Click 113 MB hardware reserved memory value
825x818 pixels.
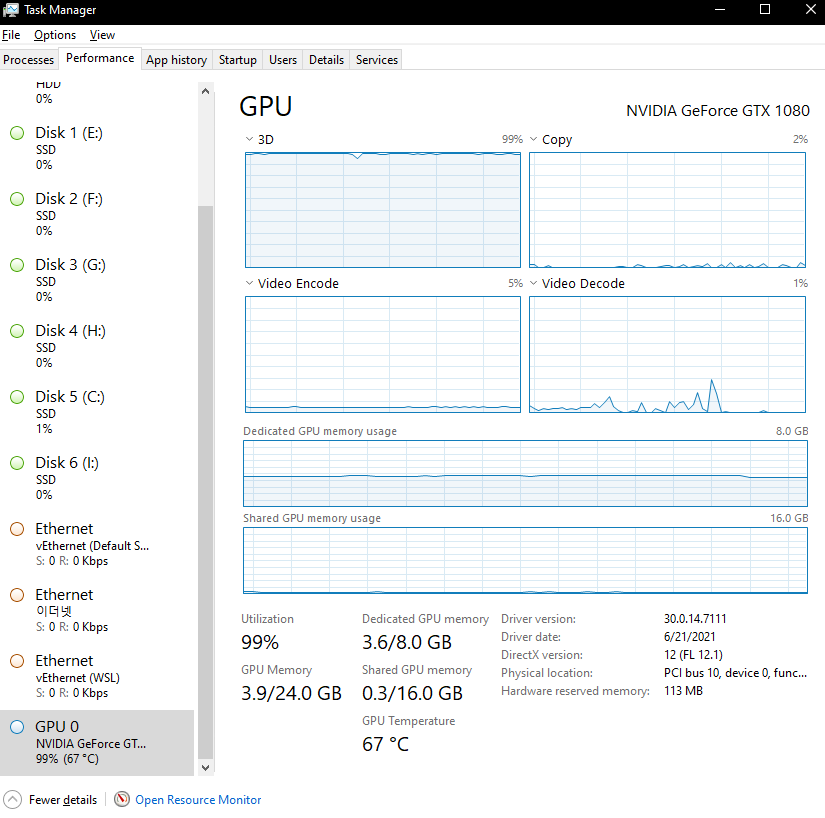click(683, 691)
